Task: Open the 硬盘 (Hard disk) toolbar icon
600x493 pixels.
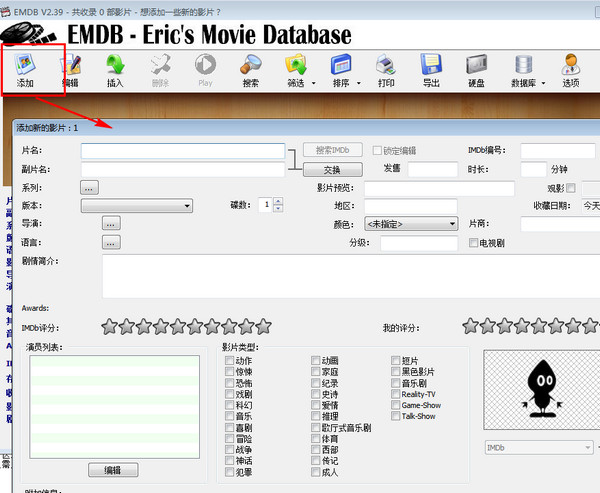Action: coord(476,70)
